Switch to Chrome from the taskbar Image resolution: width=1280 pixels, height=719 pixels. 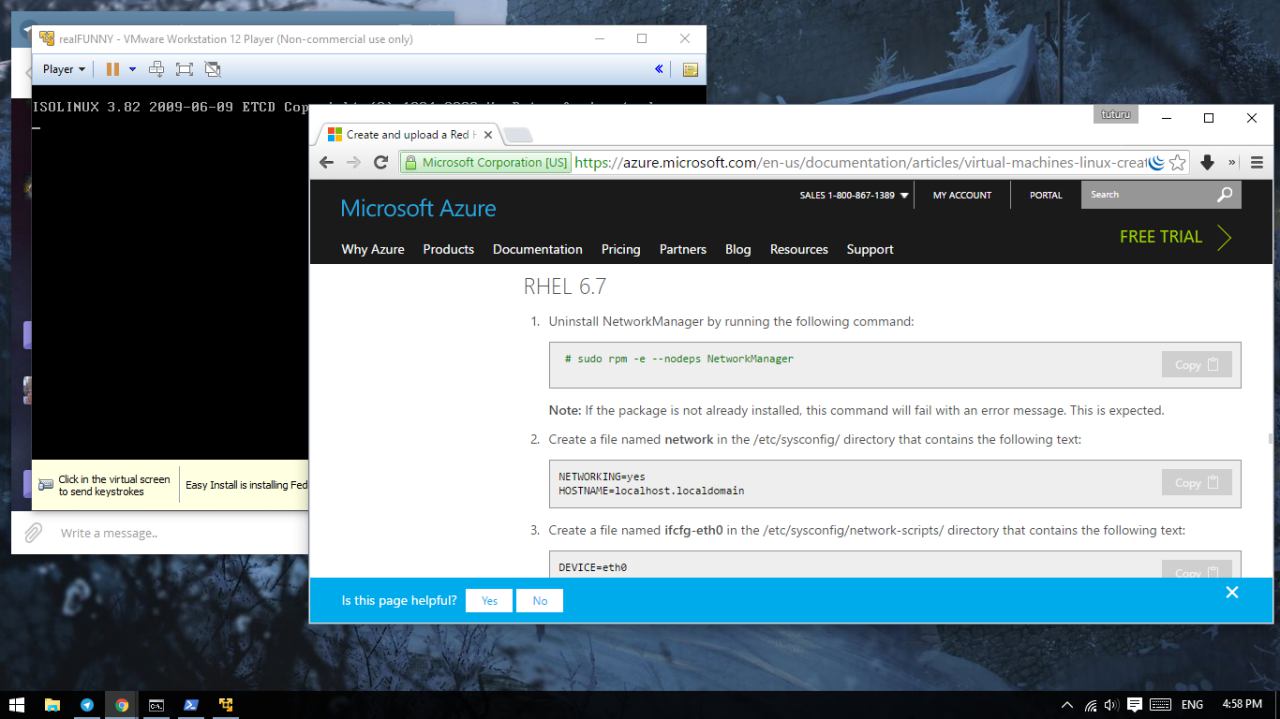point(122,705)
